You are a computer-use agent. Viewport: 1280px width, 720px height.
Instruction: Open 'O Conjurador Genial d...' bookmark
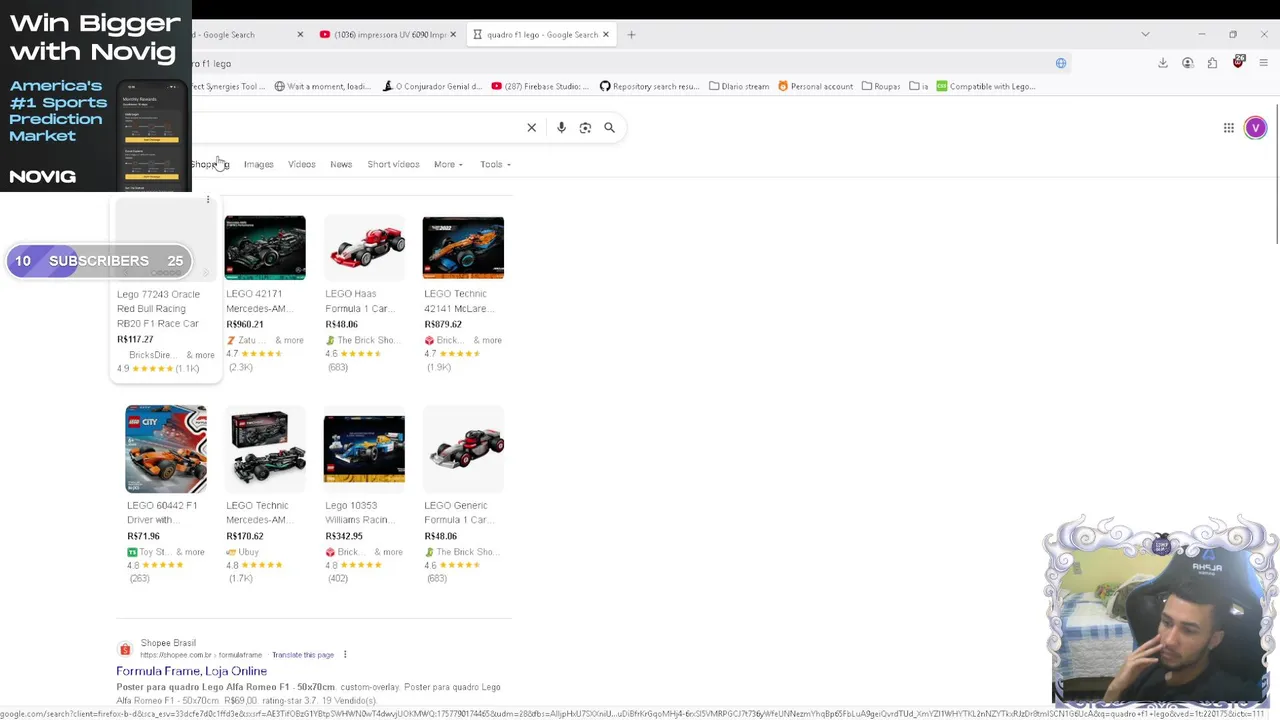432,86
